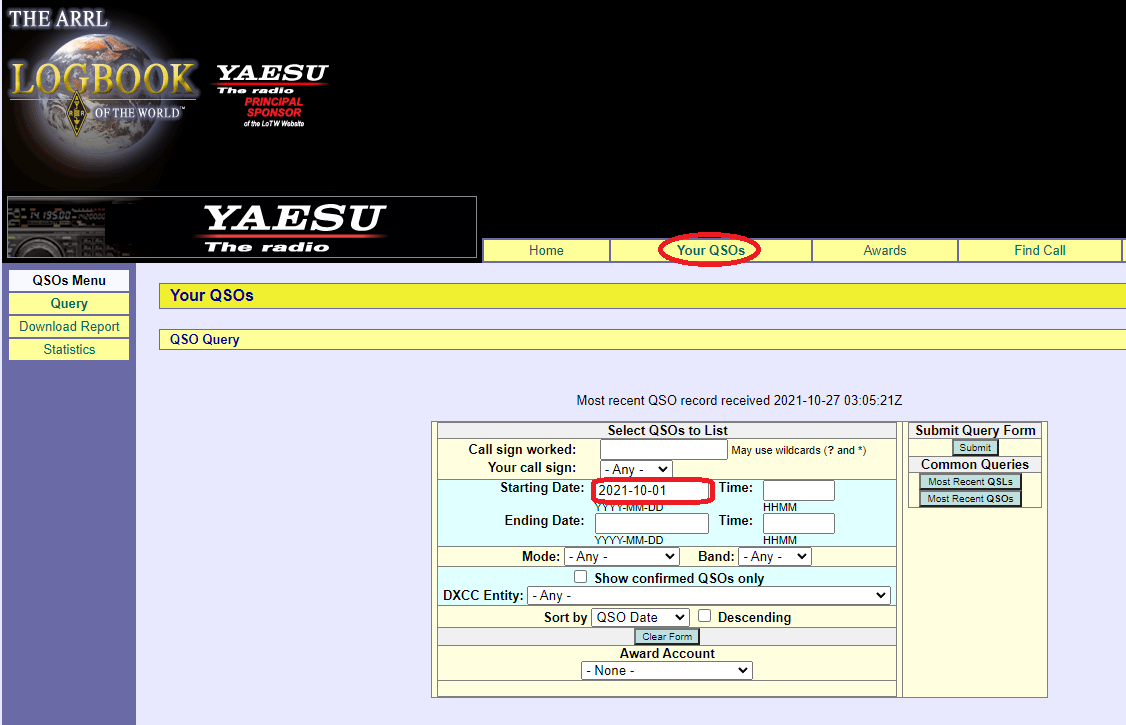Open the Mode dropdown
Screen dimensions: 1126x725
622,556
